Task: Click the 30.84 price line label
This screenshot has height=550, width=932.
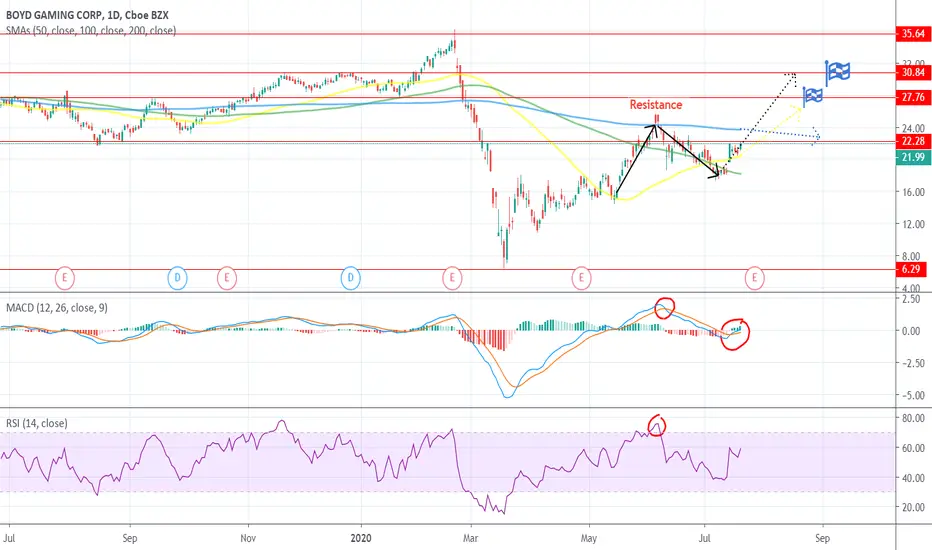Action: click(x=913, y=73)
